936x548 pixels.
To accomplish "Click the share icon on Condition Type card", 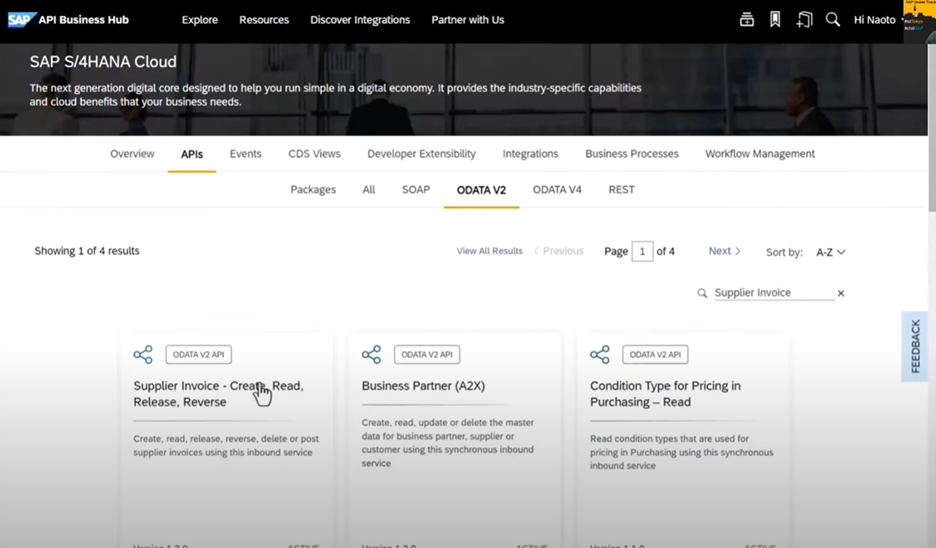I will point(600,355).
